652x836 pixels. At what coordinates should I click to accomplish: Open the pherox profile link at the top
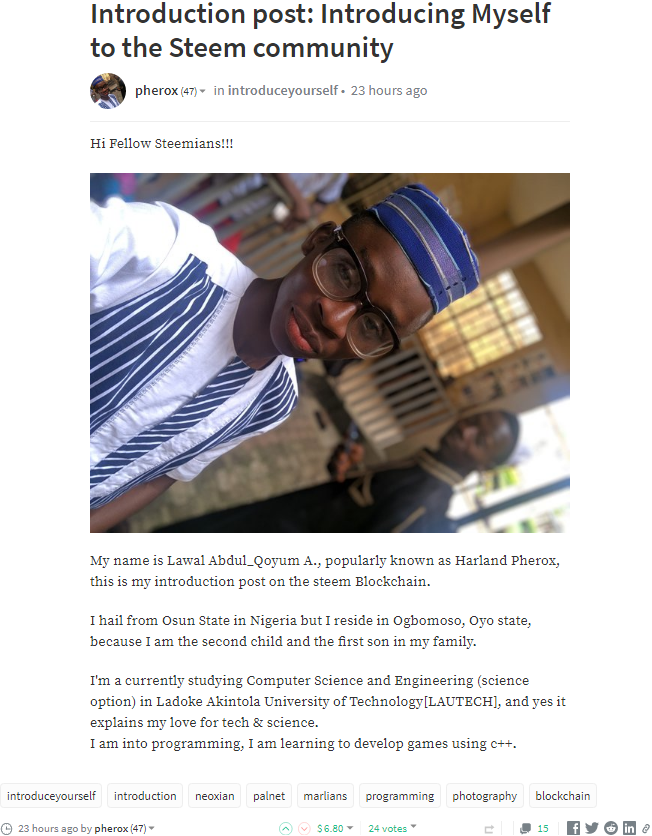click(x=156, y=91)
